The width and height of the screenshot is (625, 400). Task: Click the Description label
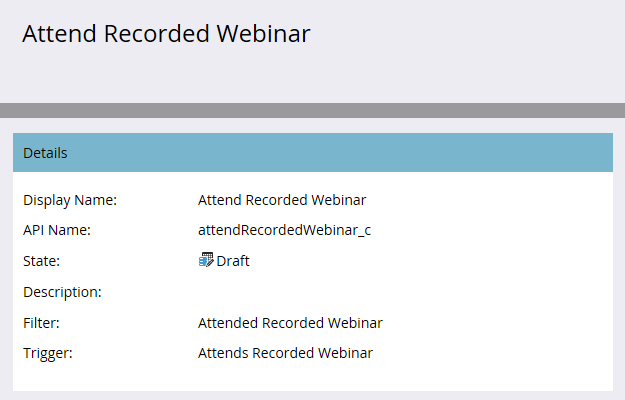pos(62,292)
